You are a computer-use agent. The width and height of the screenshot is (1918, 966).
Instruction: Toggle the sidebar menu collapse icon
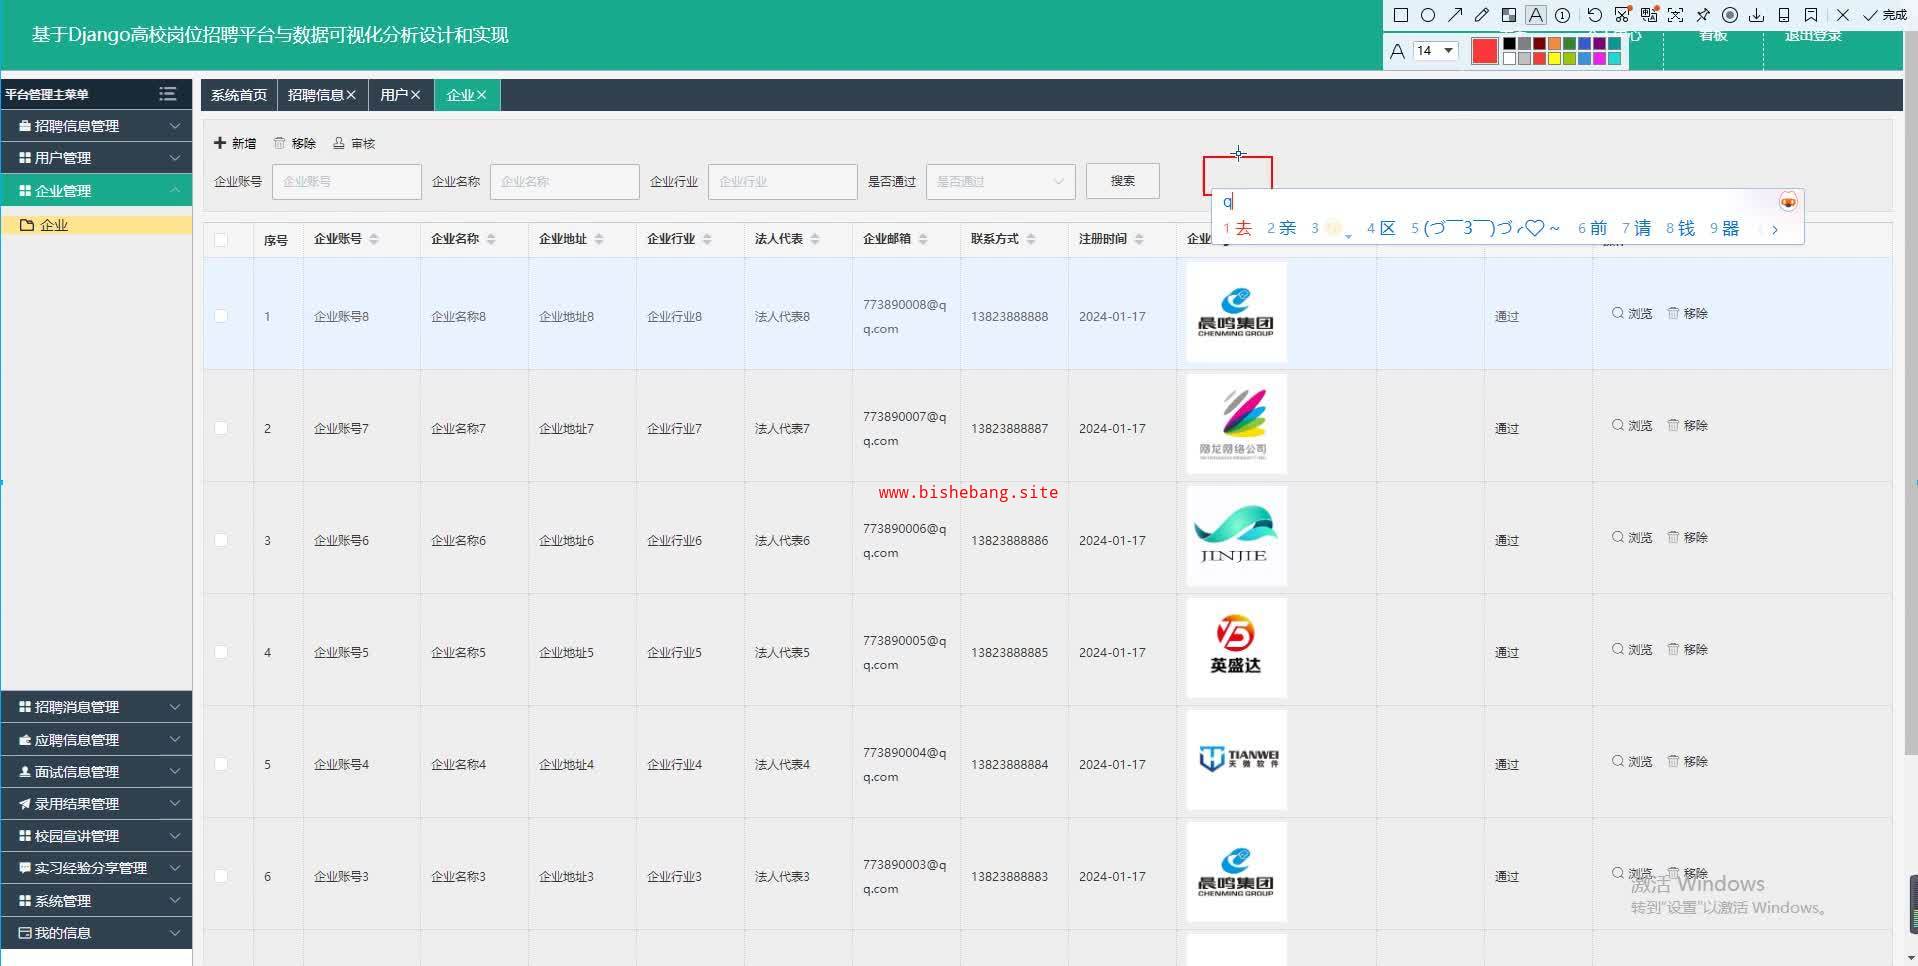[x=167, y=94]
